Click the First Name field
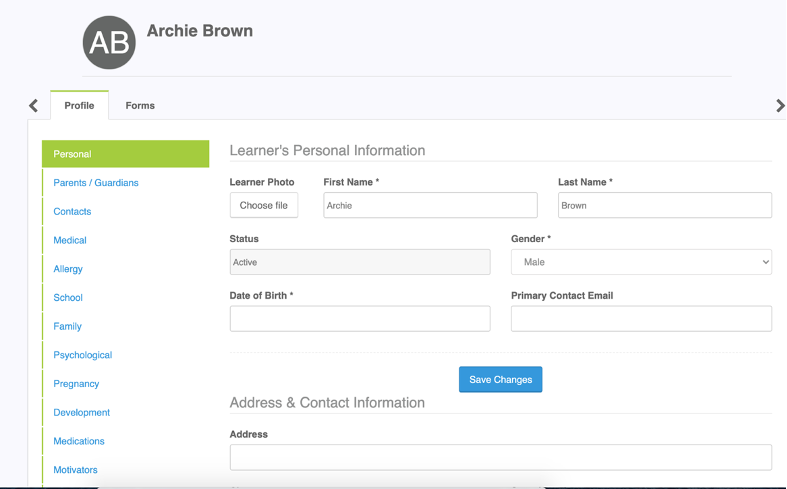The height and width of the screenshot is (489, 787). pos(430,205)
